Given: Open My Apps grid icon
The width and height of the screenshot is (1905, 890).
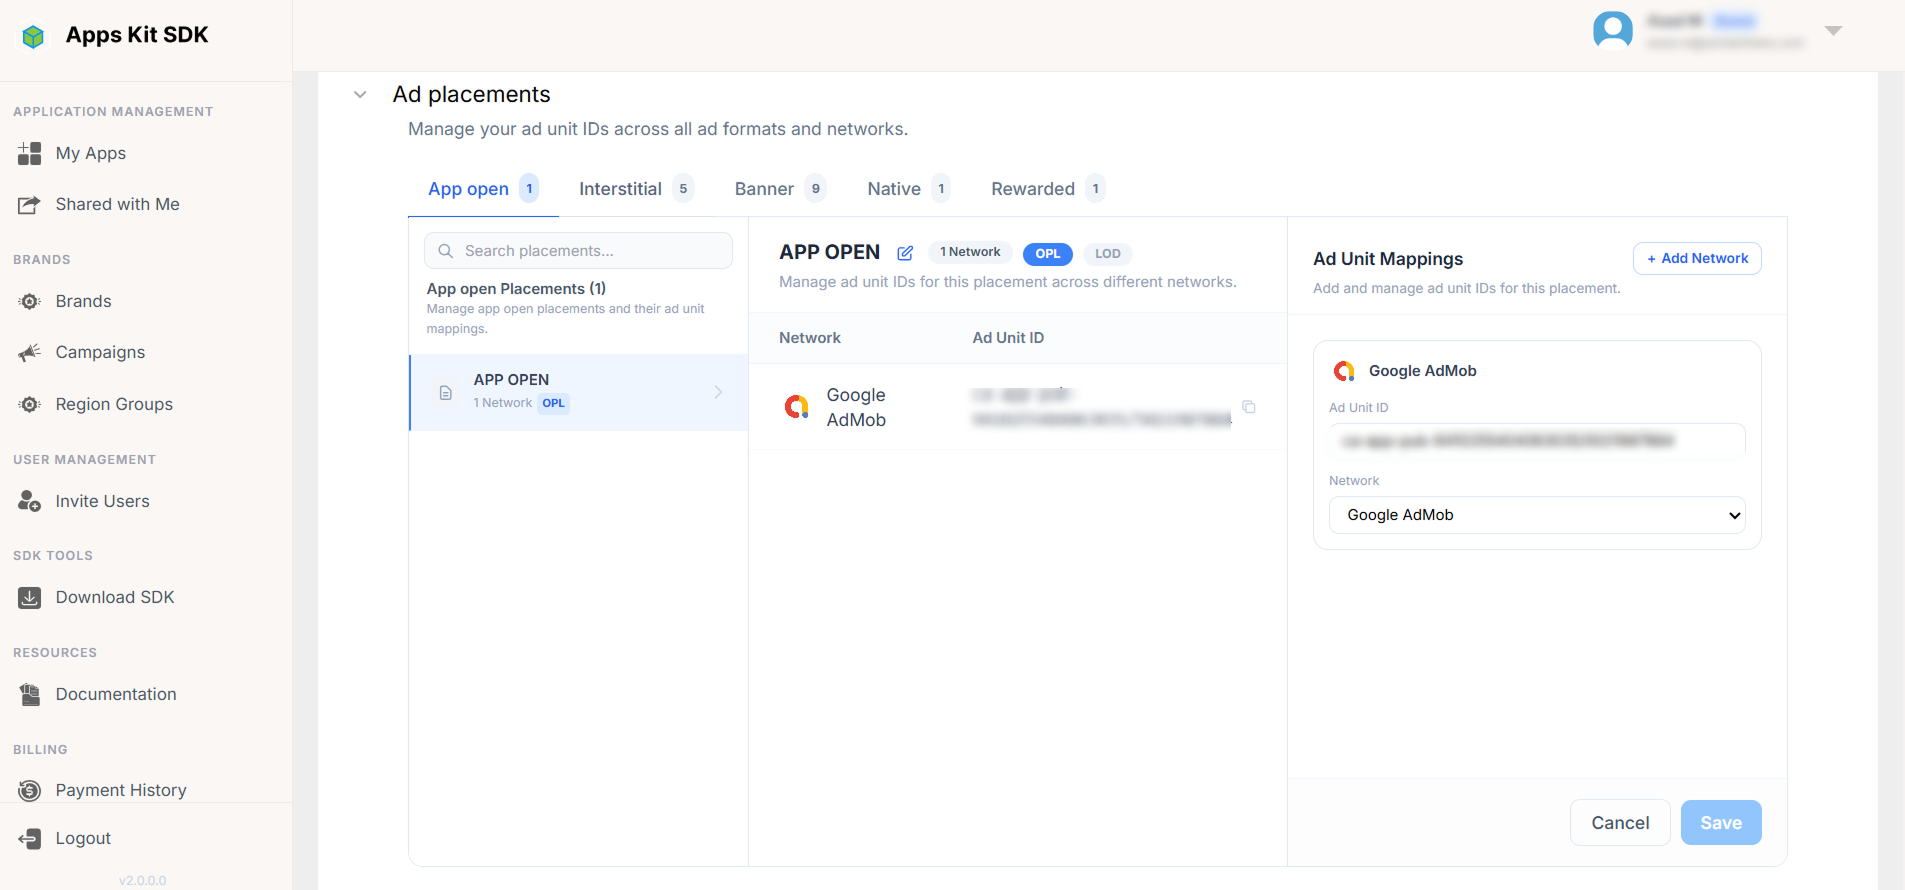Looking at the screenshot, I should (x=30, y=153).
